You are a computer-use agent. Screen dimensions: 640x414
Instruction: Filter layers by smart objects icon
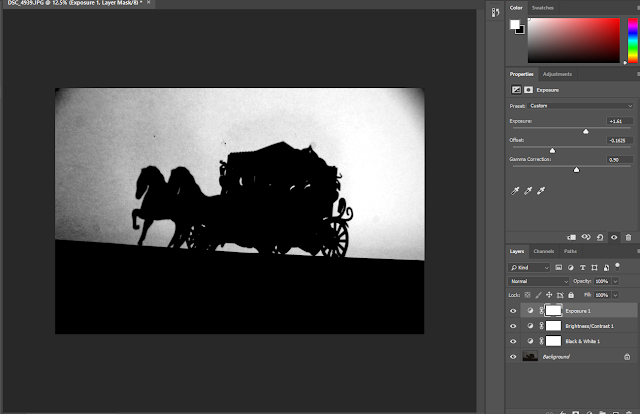[x=606, y=267]
